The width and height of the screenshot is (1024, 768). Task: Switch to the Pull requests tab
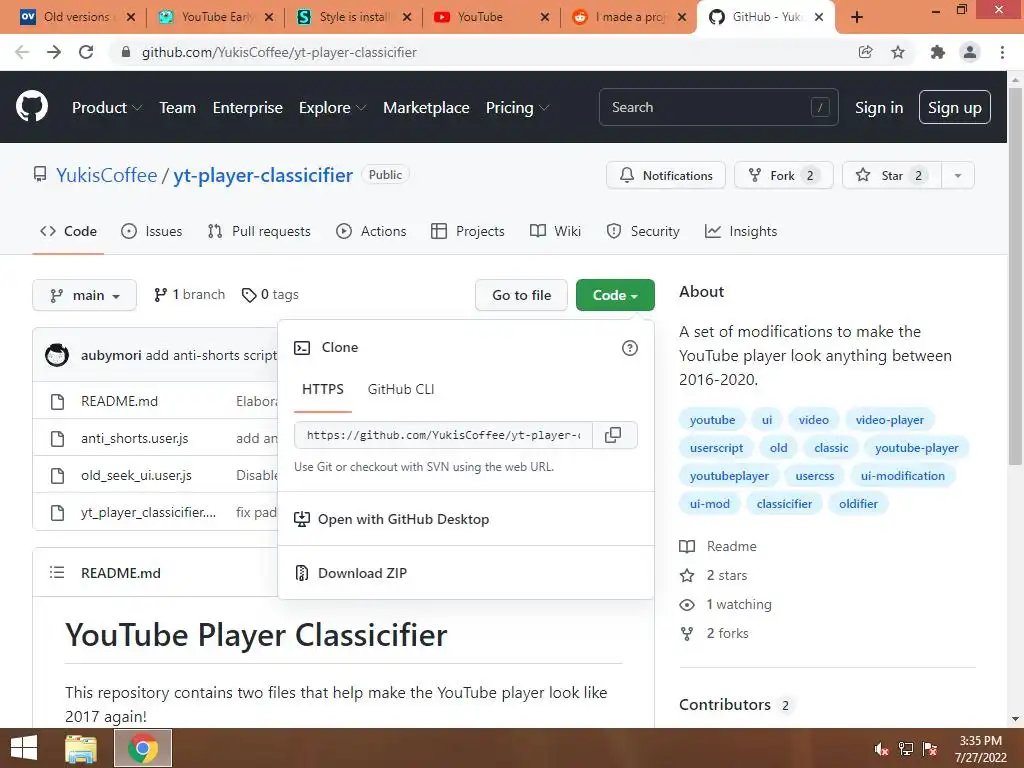[259, 231]
